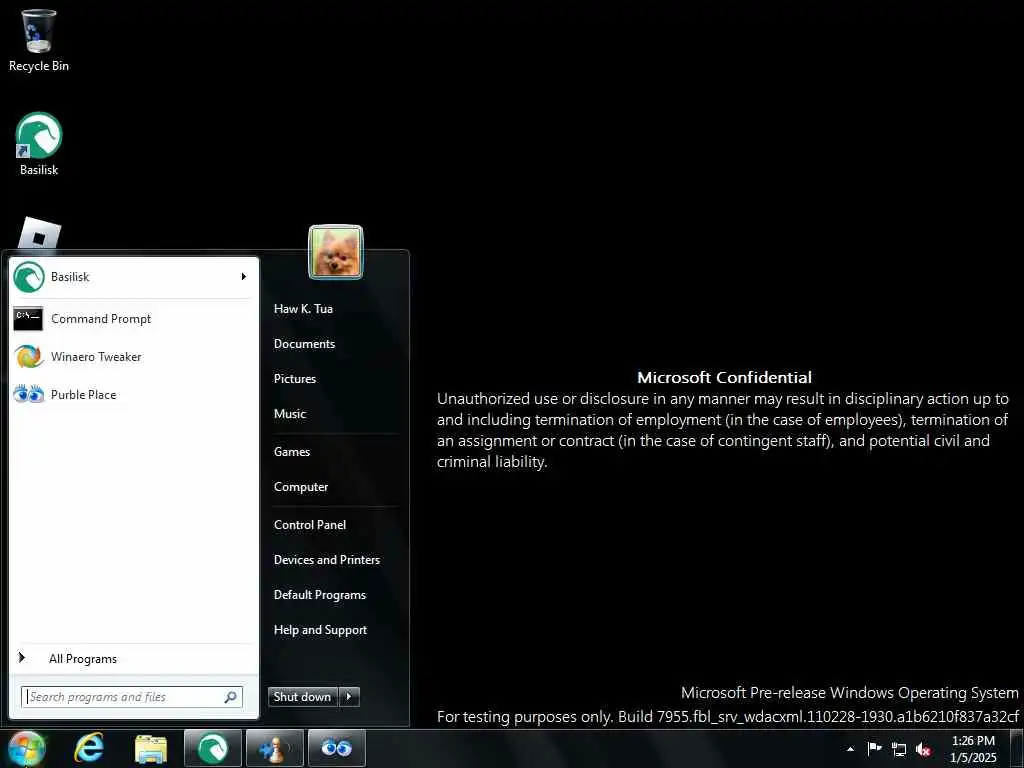
Task: Show hidden tray icons arrow
Action: 850,749
